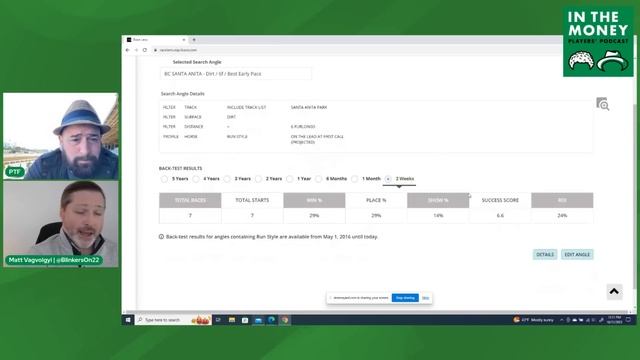640x360 pixels.
Task: Click the active browser tab
Action: (157, 40)
